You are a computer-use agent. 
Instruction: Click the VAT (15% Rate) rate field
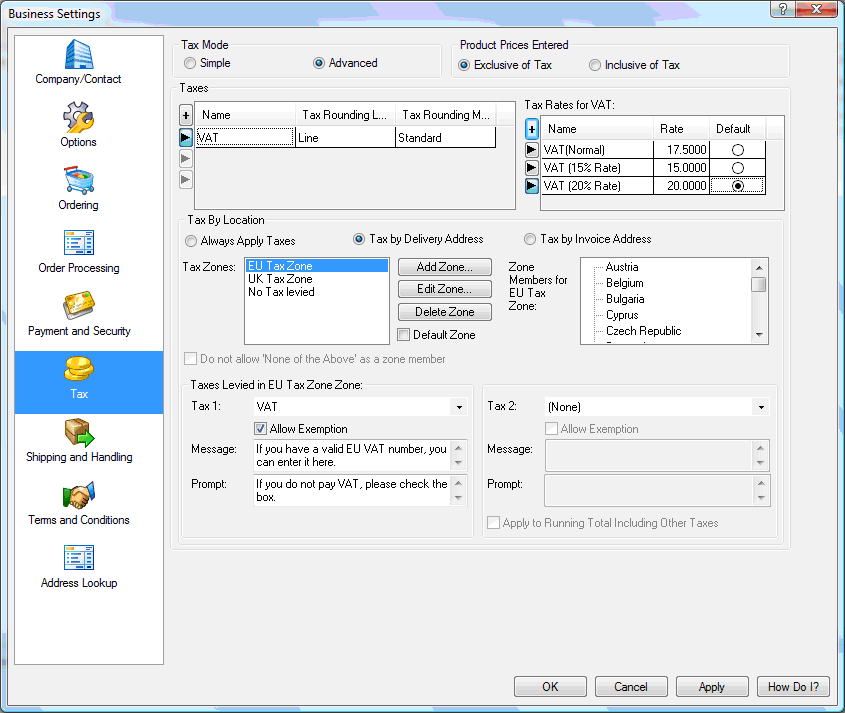click(x=681, y=168)
